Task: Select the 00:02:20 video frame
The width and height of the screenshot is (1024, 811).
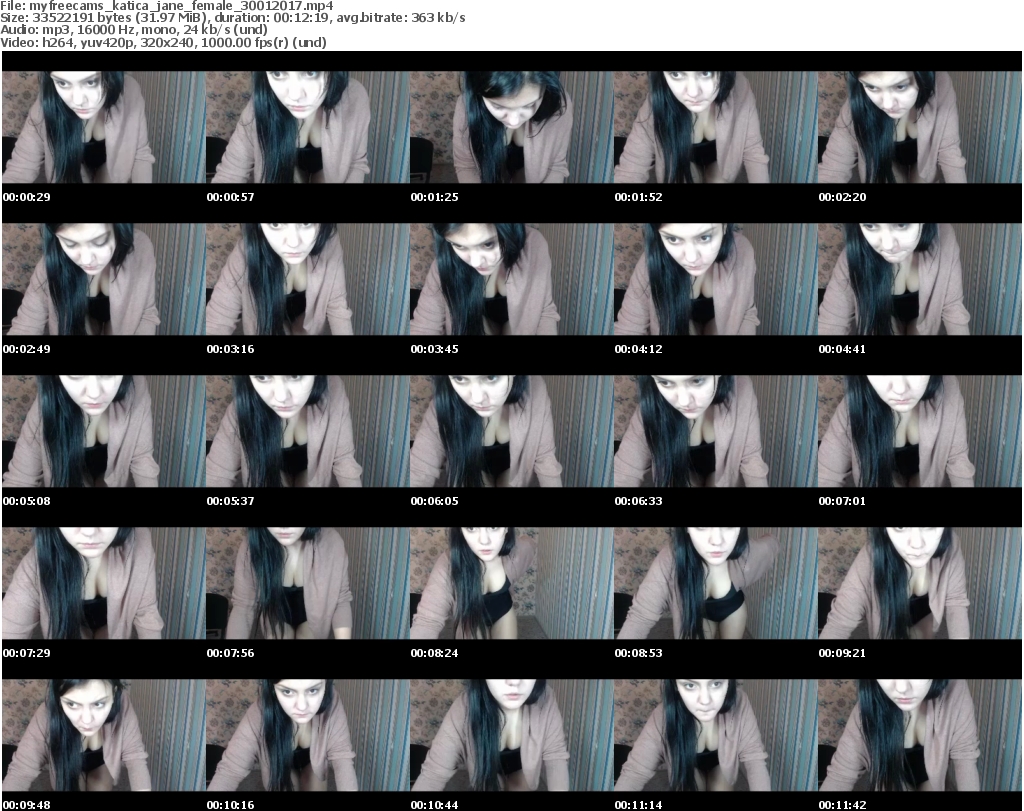Action: click(920, 127)
